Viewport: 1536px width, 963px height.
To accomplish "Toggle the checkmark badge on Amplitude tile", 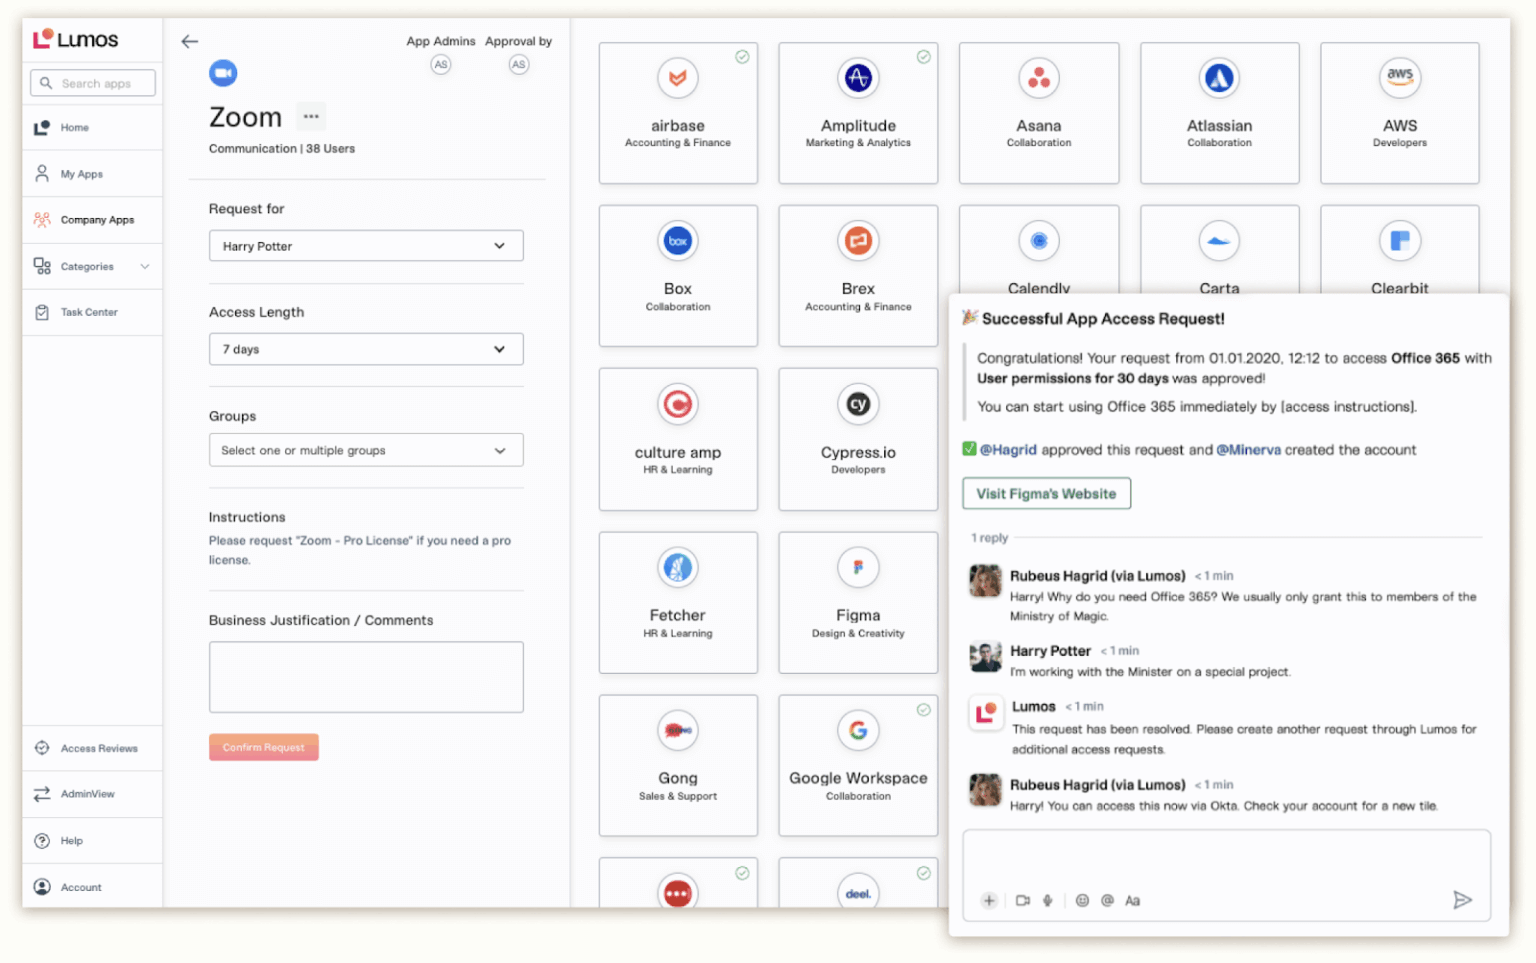I will coord(923,57).
